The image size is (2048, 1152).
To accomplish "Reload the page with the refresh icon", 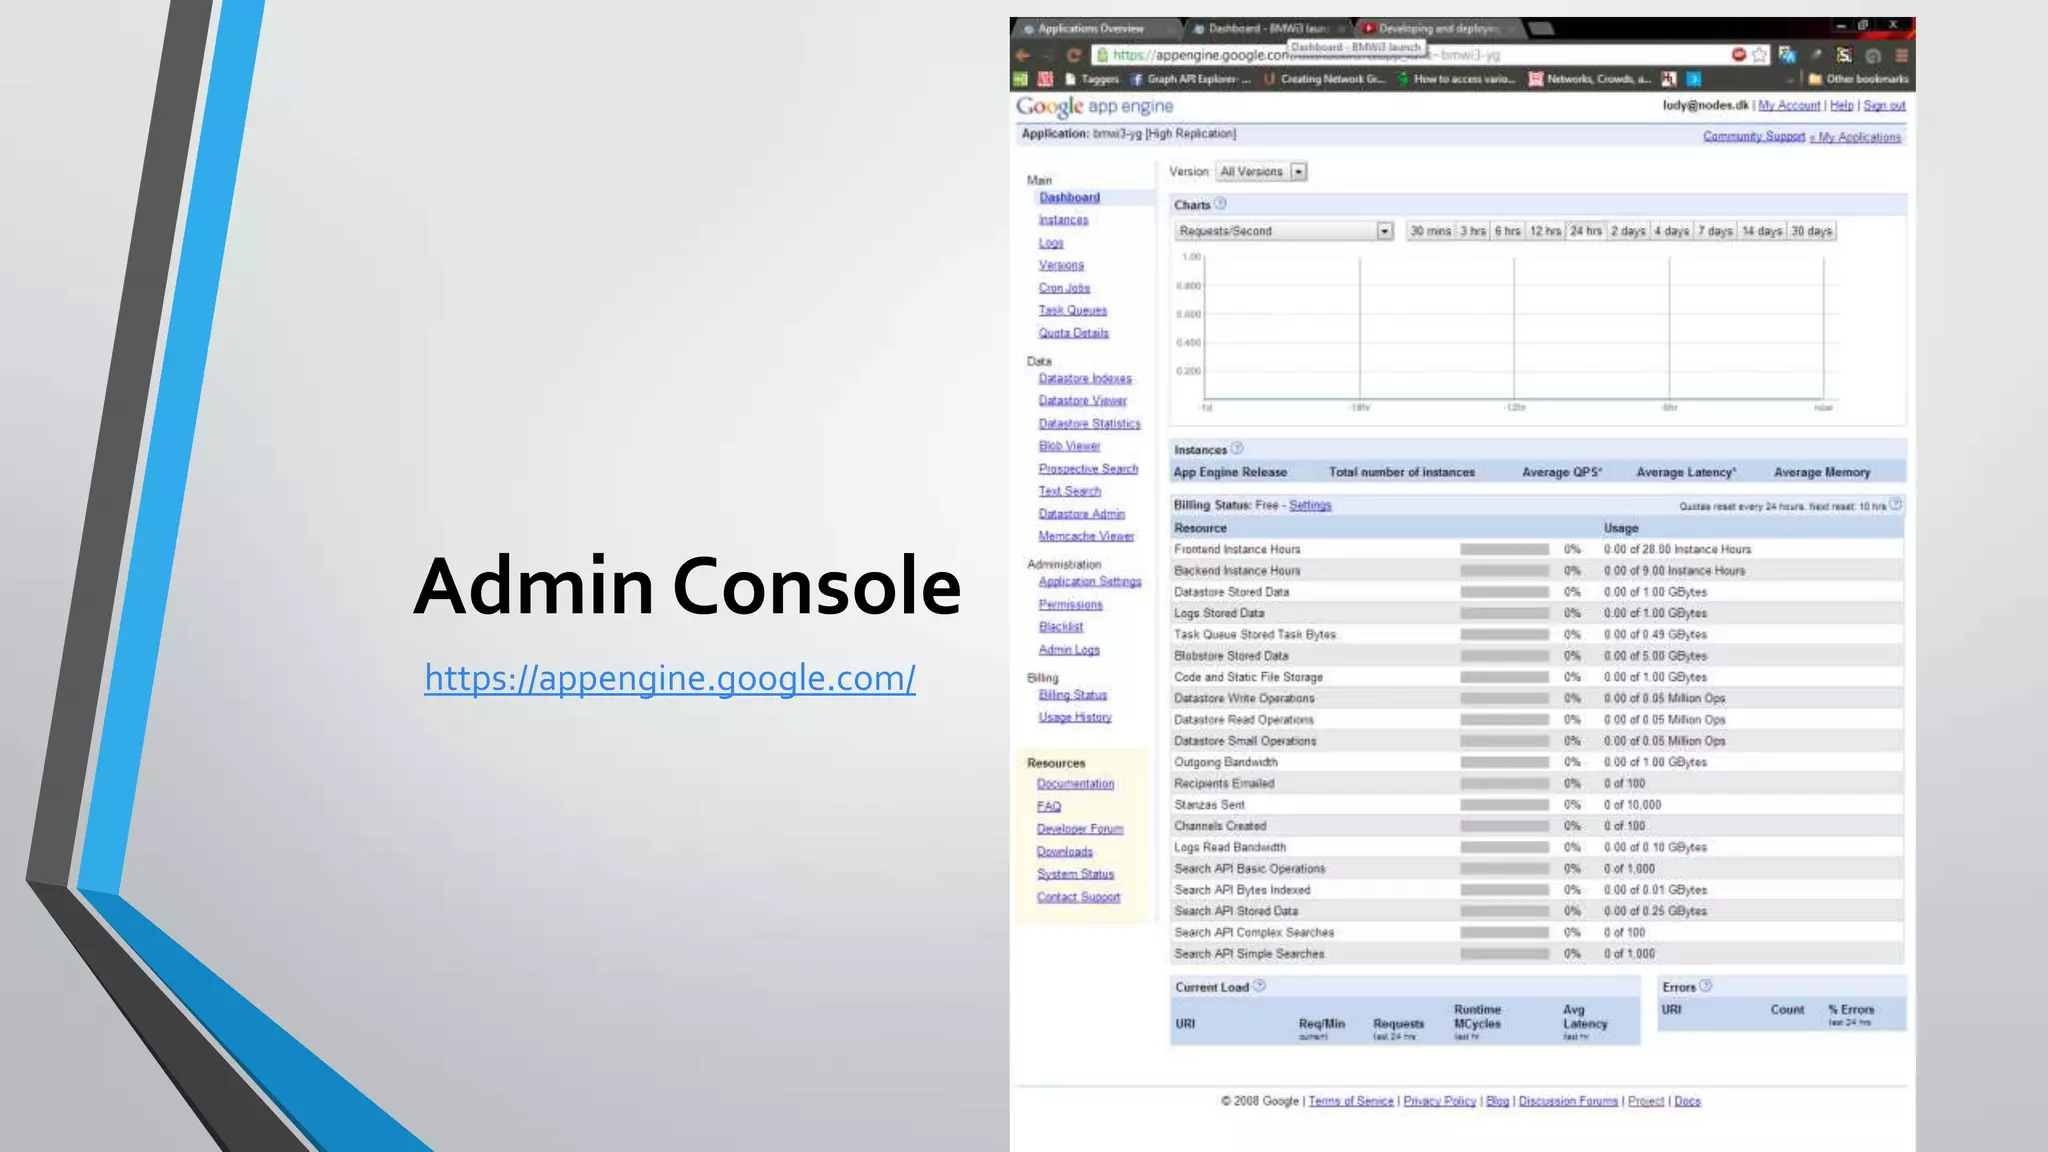I will coord(1074,55).
